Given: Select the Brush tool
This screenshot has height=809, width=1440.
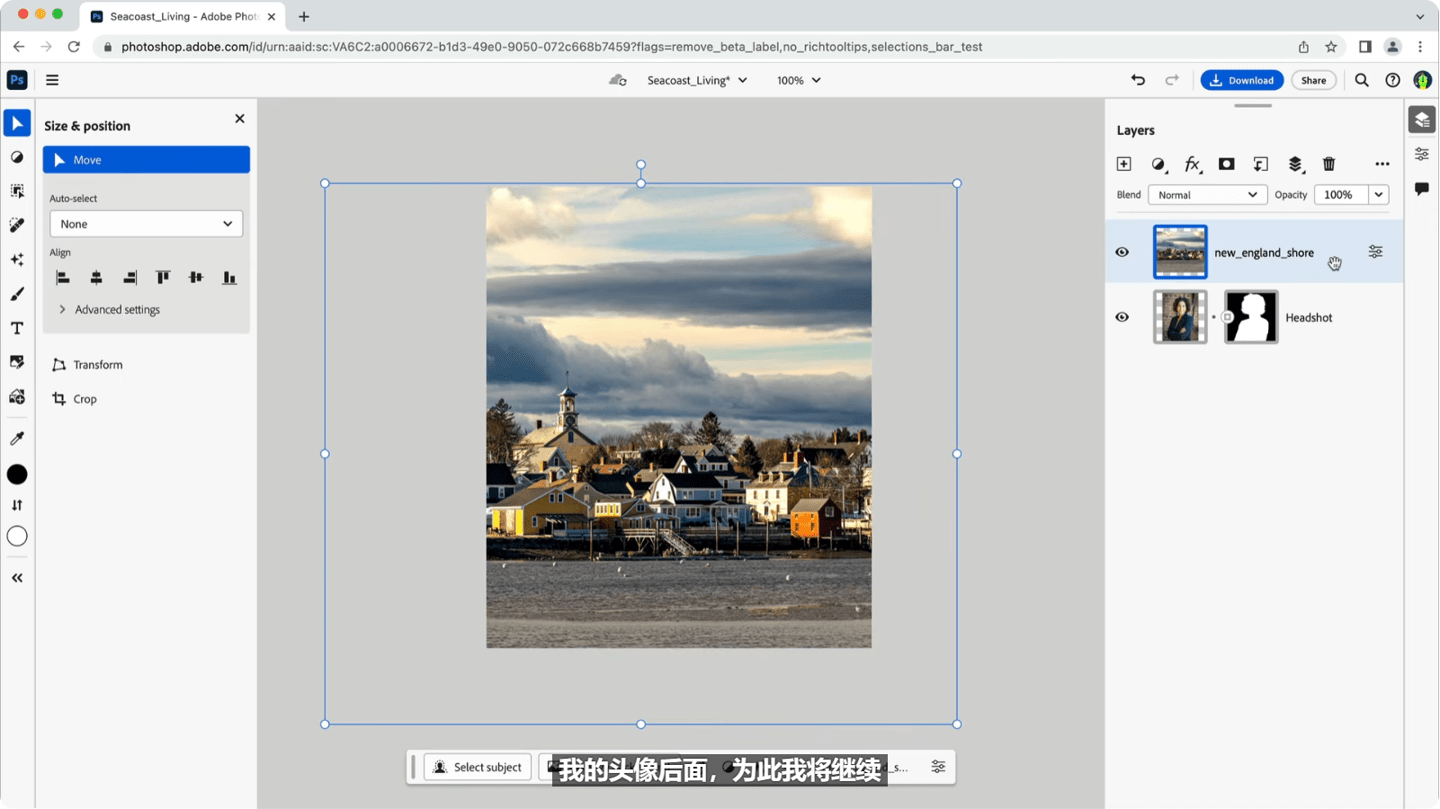Looking at the screenshot, I should 16,293.
